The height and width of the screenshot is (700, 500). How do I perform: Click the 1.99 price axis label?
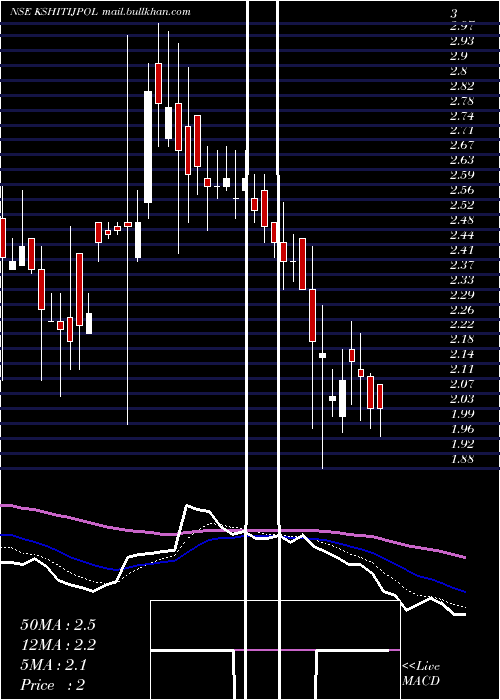tap(462, 413)
